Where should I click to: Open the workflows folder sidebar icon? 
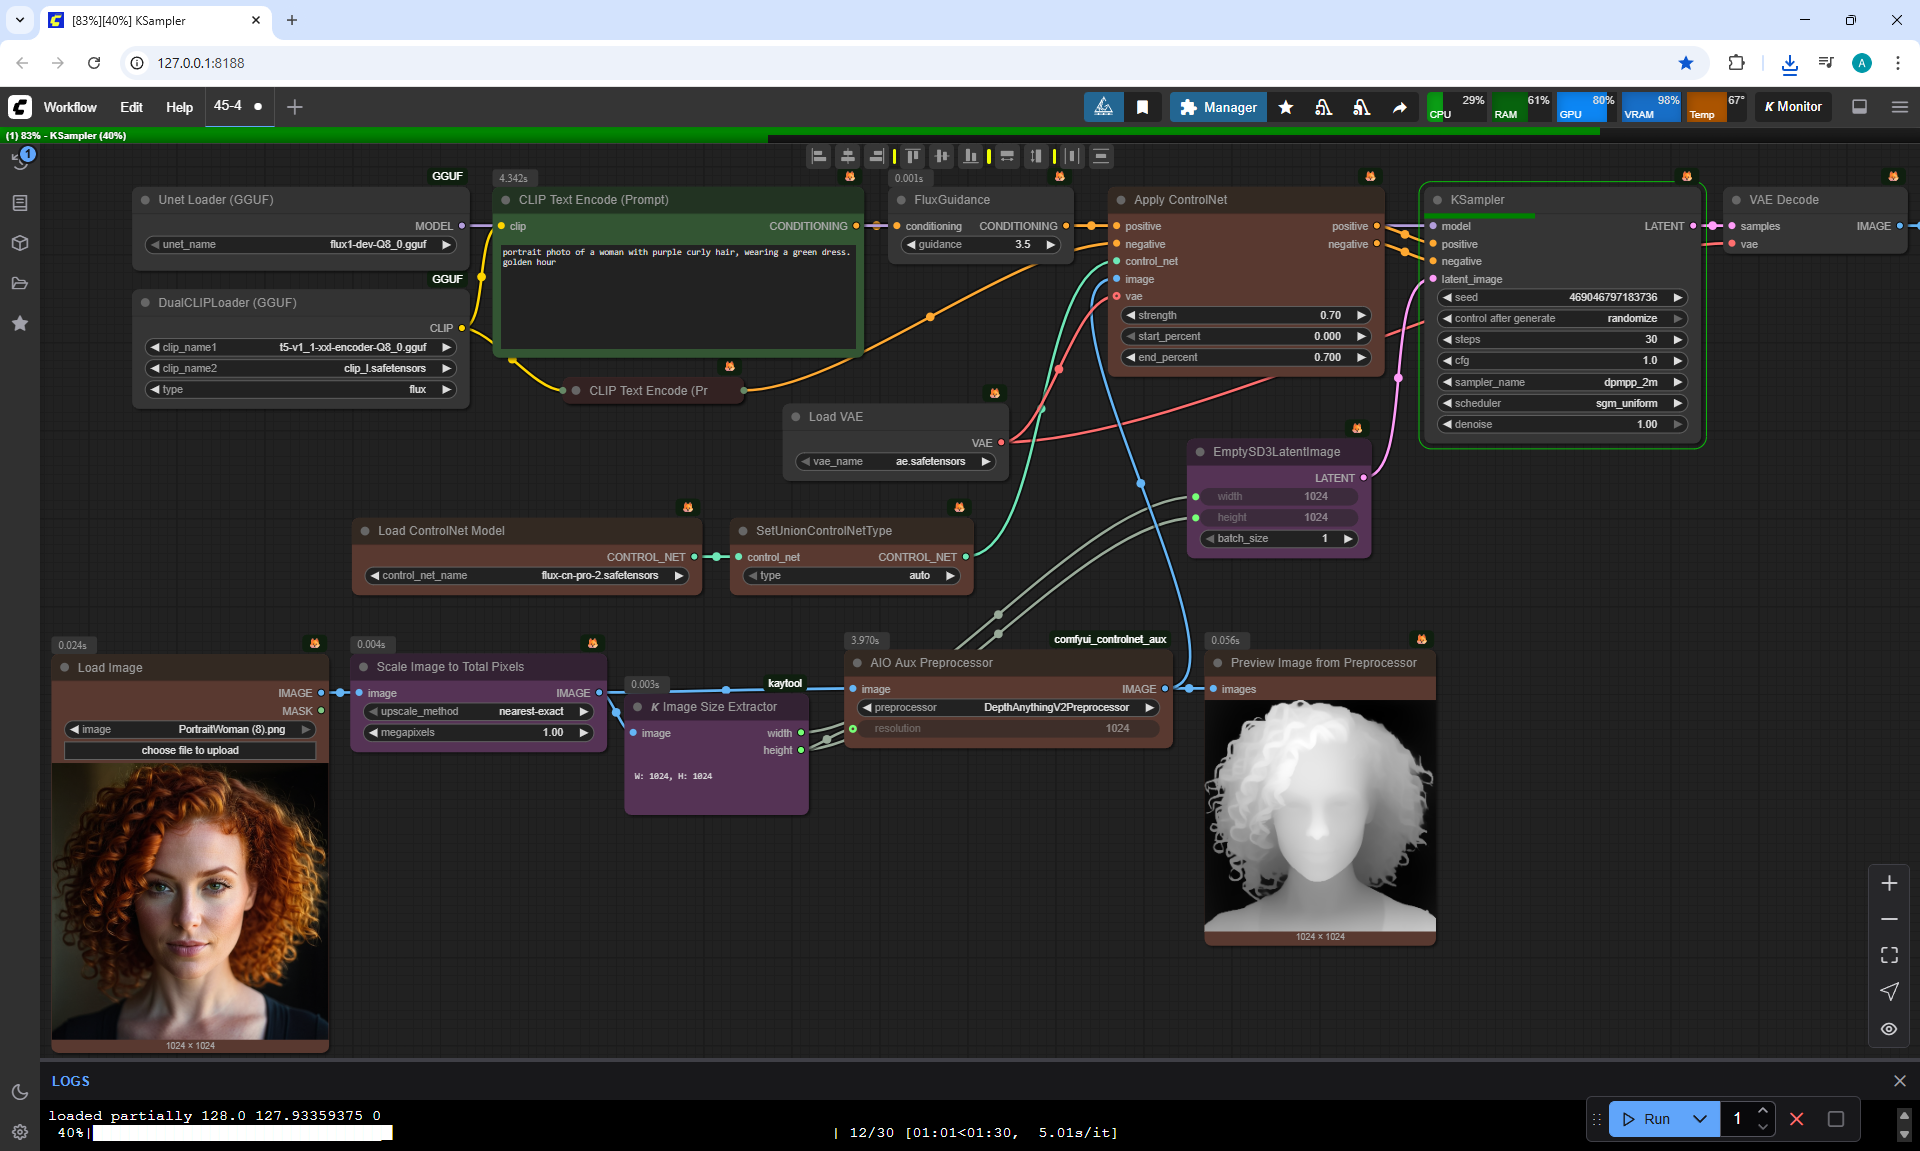tap(20, 283)
